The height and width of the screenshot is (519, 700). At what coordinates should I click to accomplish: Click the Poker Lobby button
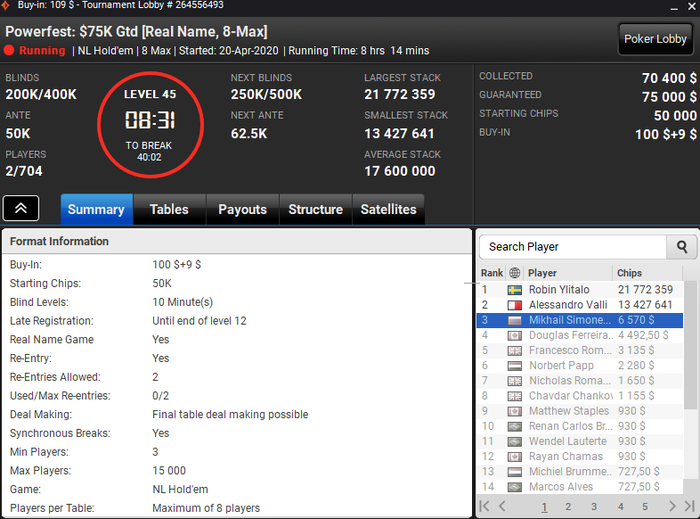(655, 39)
